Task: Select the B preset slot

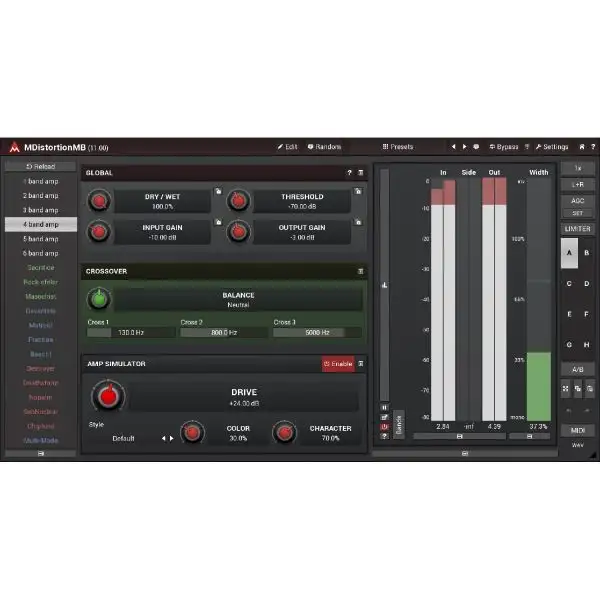Action: point(585,253)
